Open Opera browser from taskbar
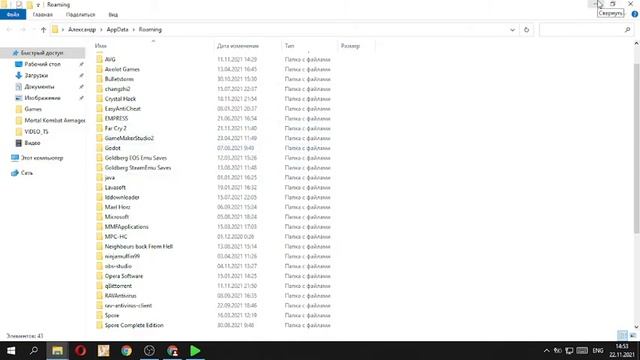Image resolution: width=640 pixels, height=360 pixels. (80, 351)
